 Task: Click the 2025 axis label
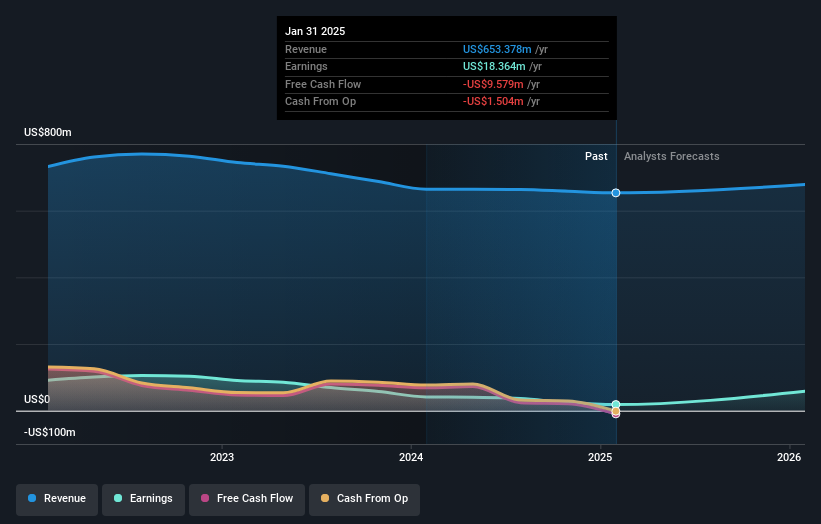[x=600, y=458]
